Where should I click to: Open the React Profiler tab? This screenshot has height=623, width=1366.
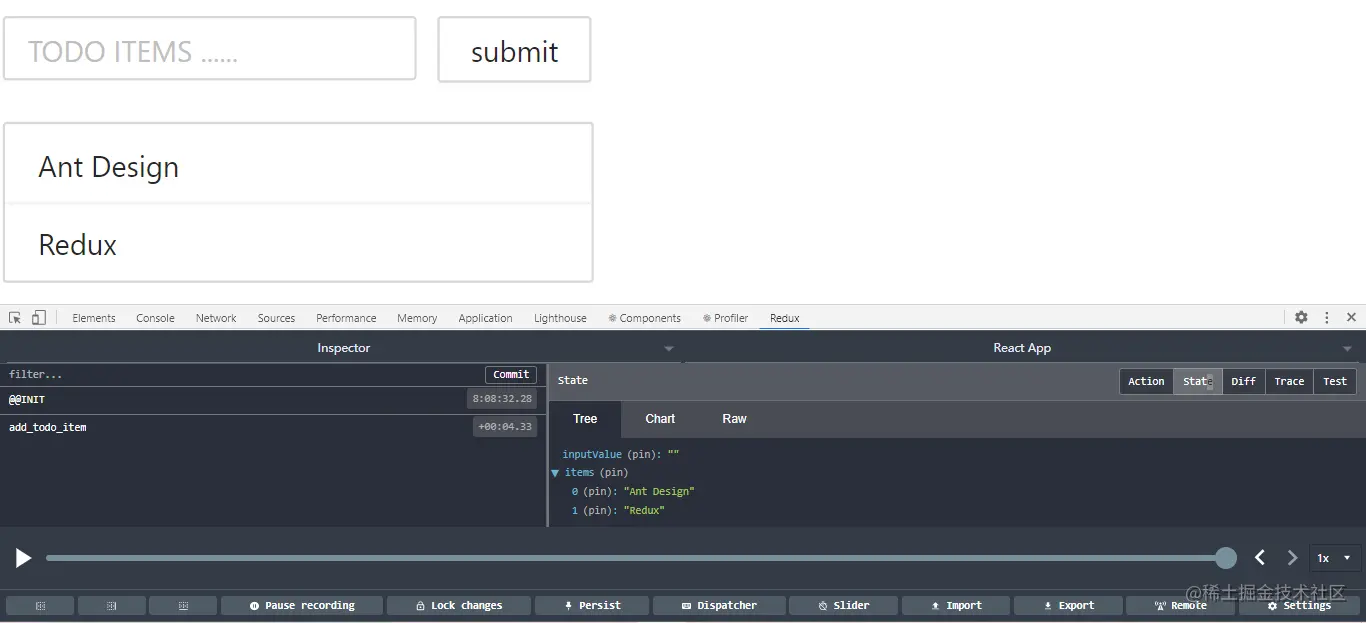(x=725, y=318)
